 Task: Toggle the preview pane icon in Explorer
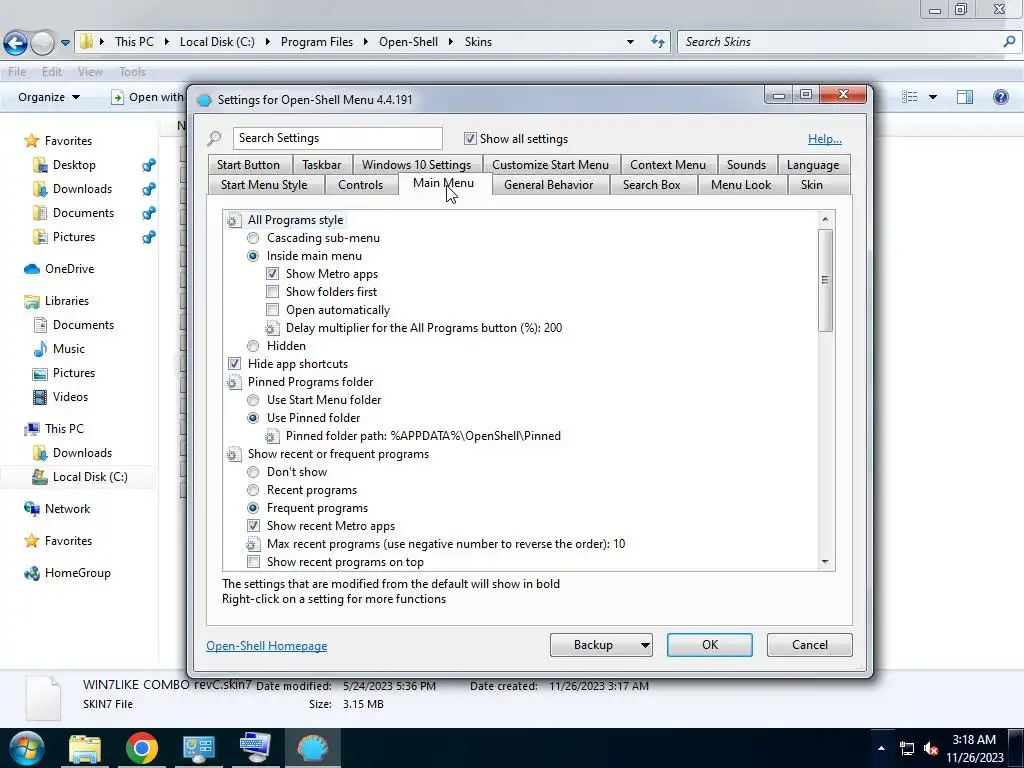click(x=965, y=97)
